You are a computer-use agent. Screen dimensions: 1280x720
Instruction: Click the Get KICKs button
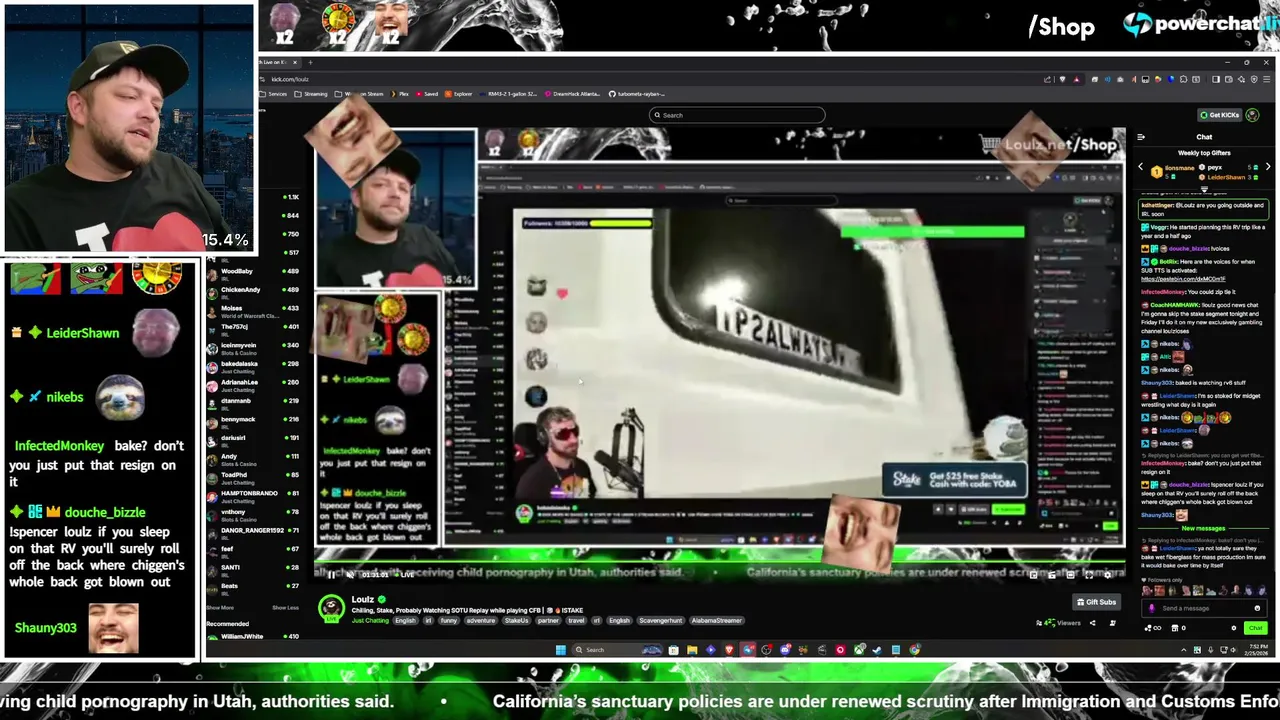click(x=1220, y=115)
